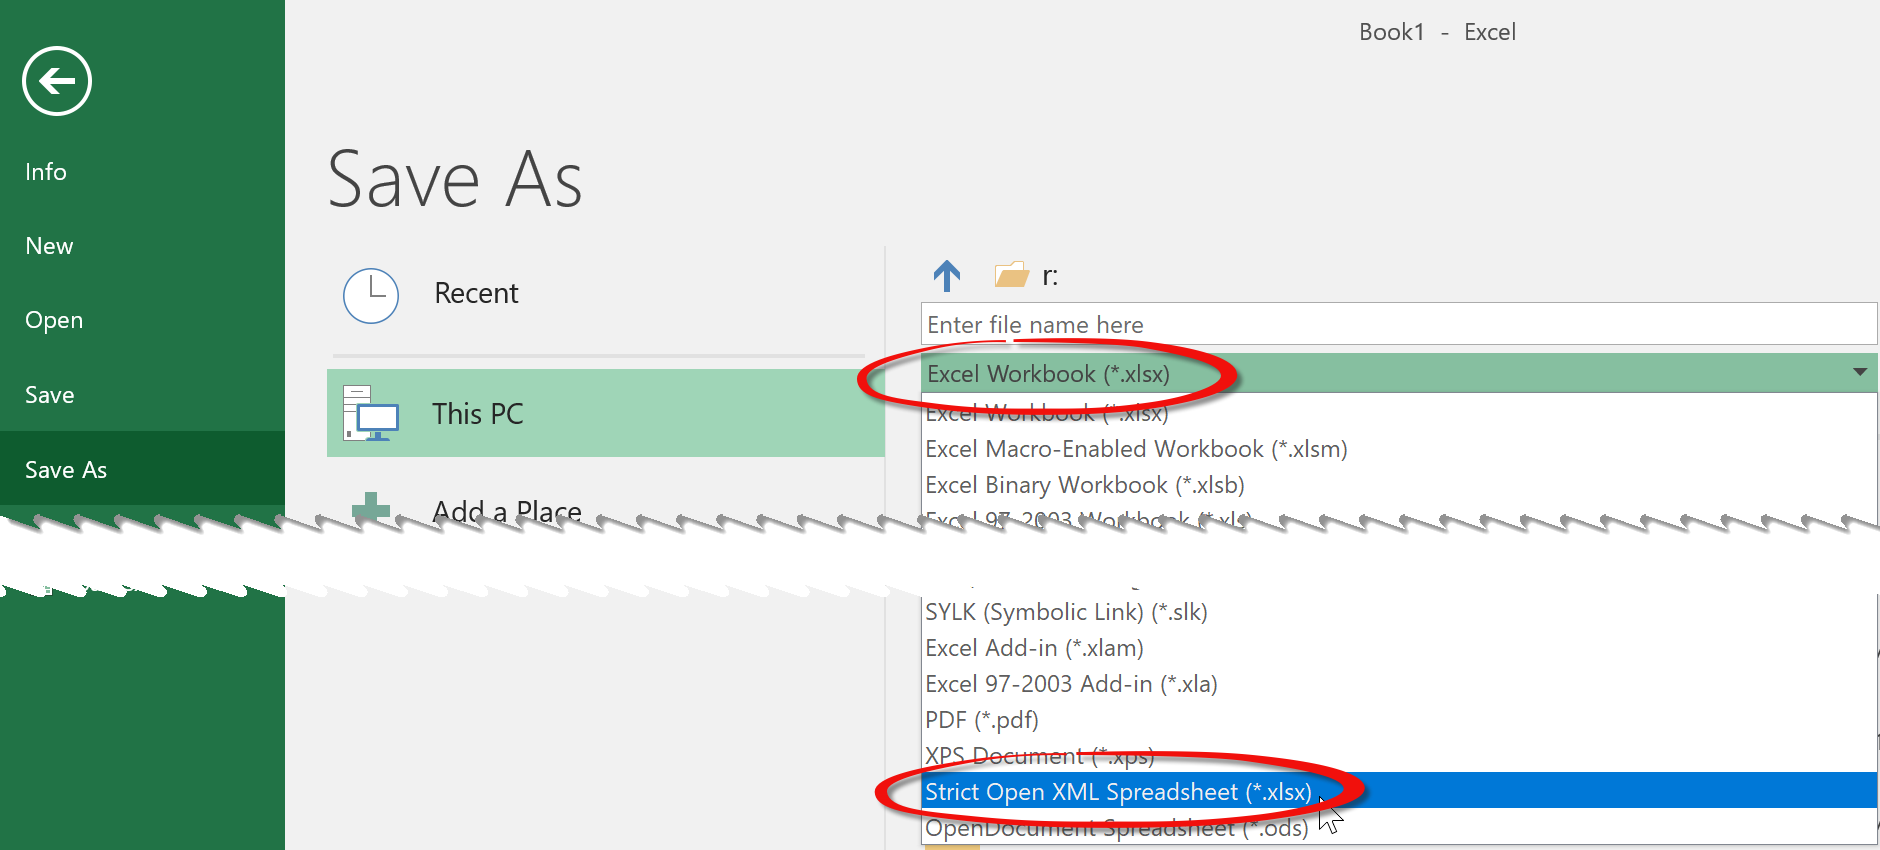Pick Strict Open XML Spreadsheet (*.xlsx)
The image size is (1880, 850).
tap(1118, 792)
